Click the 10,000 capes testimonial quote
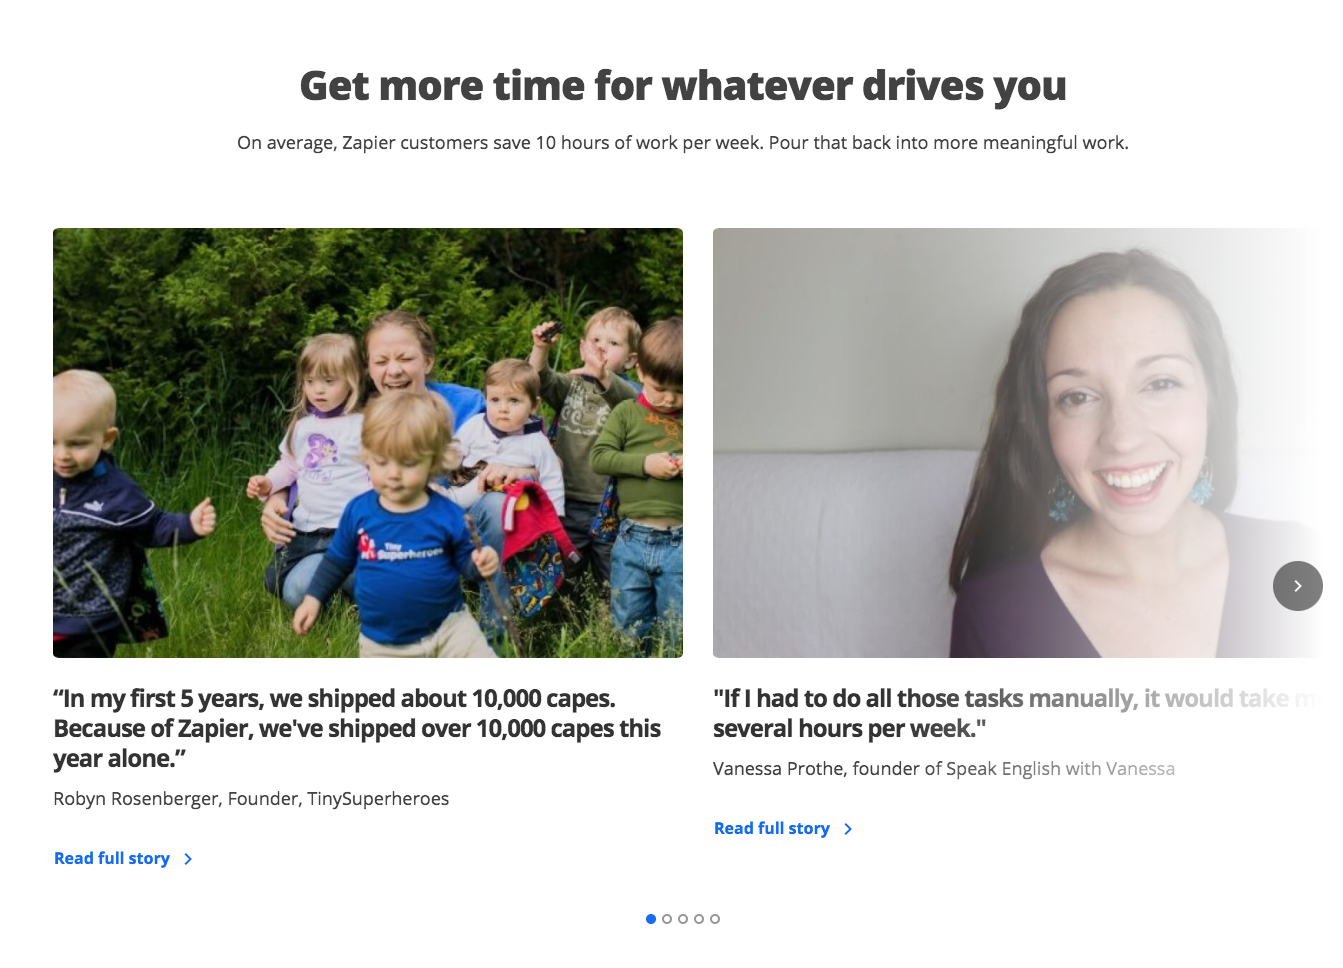This screenshot has height=968, width=1343. tap(357, 728)
